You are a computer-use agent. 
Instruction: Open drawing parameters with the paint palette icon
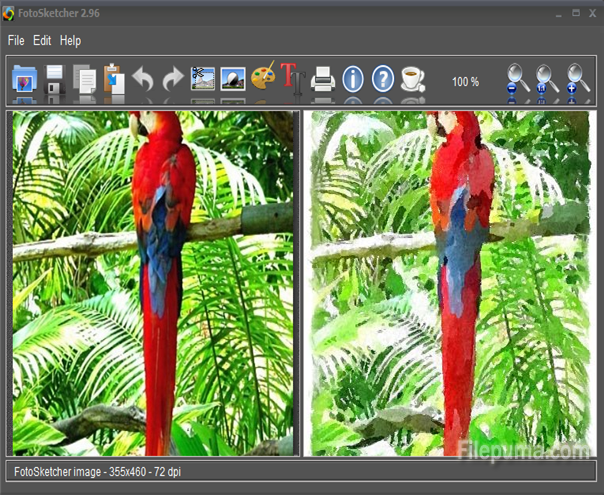coord(263,78)
